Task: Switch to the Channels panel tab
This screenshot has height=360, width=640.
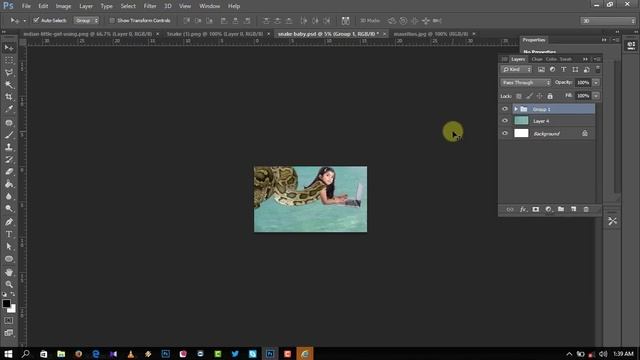Action: [537, 59]
